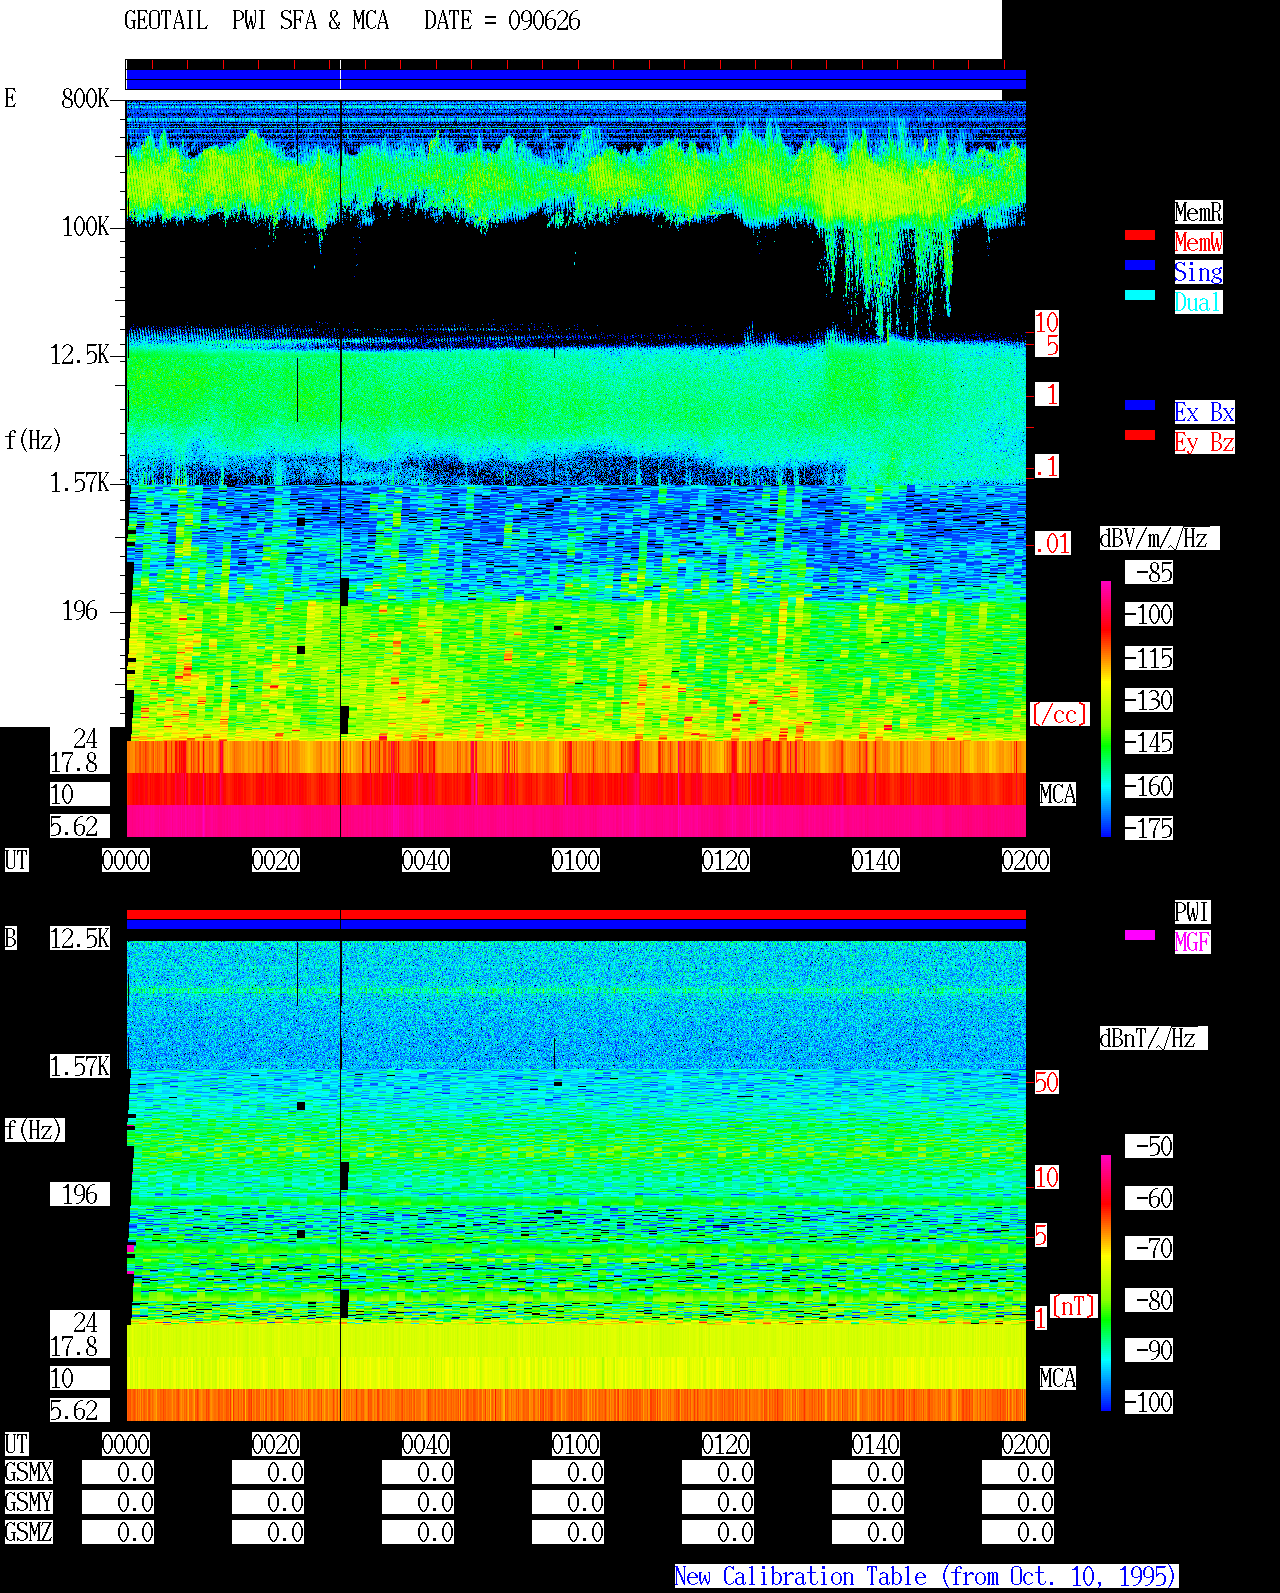Select the MemW legend label
This screenshot has width=1280, height=1593.
(x=1198, y=242)
